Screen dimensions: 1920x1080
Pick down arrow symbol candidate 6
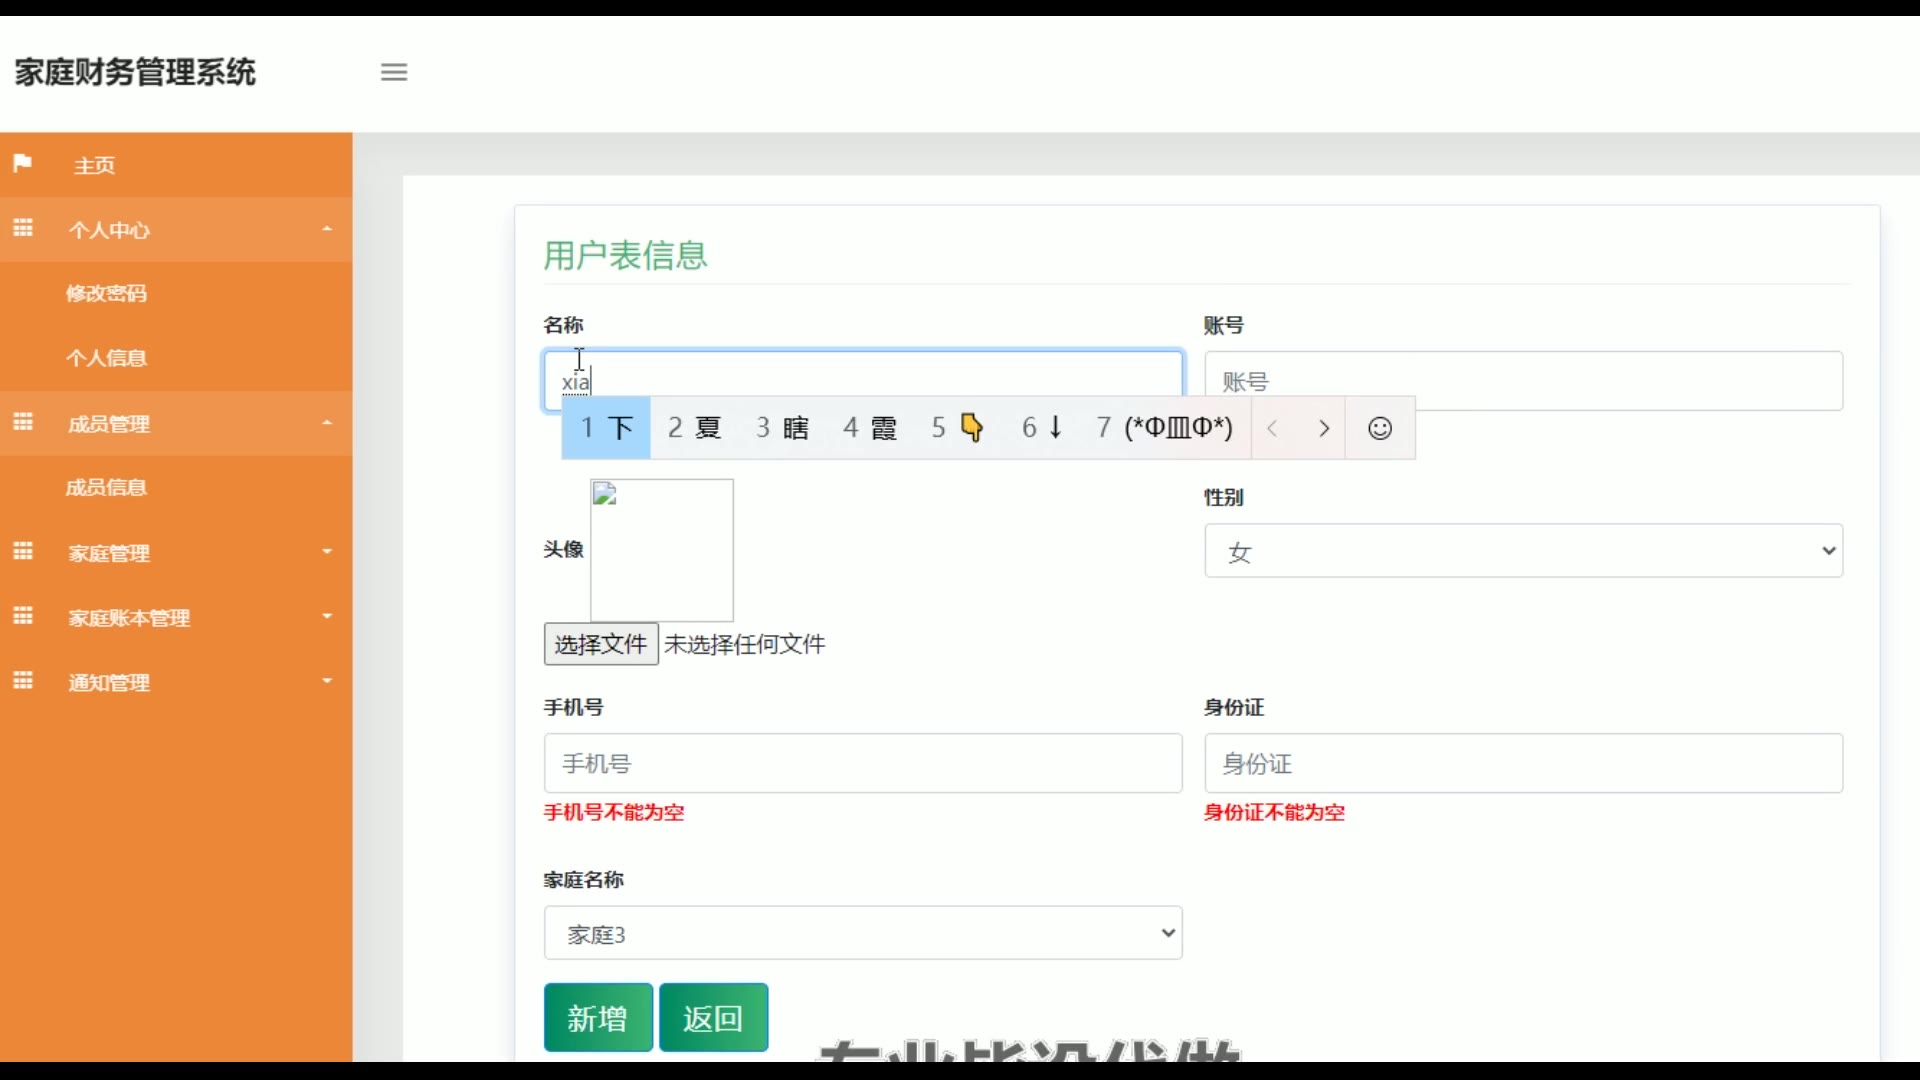tap(1043, 428)
